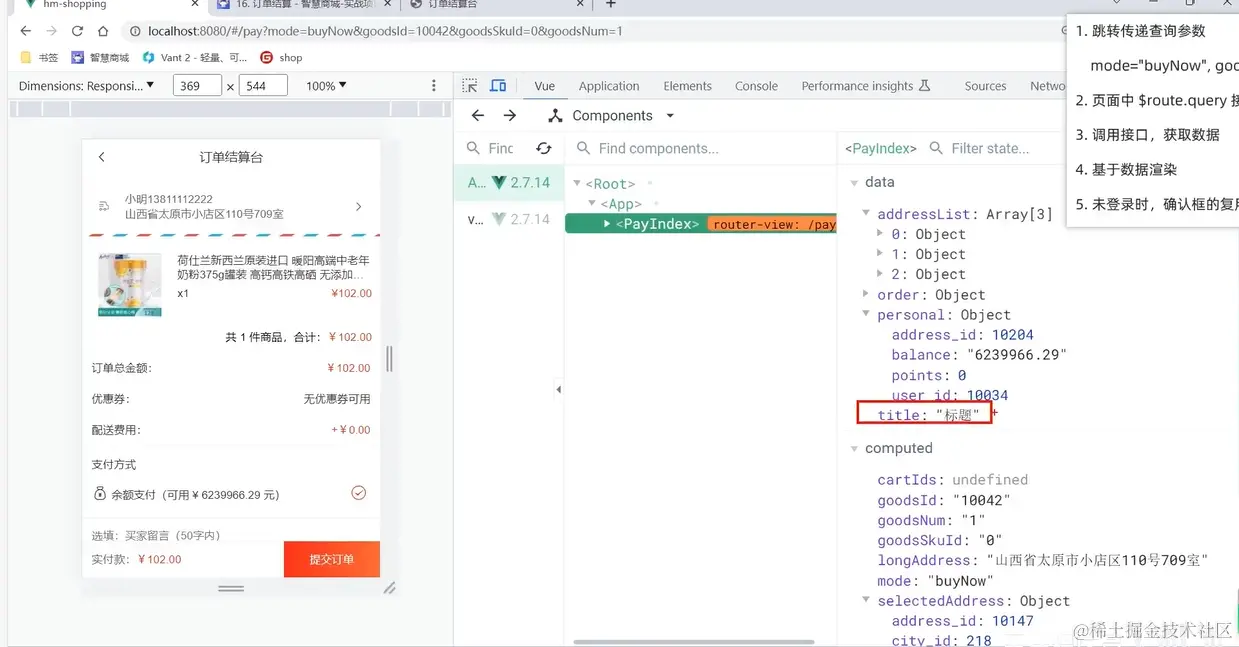View site information icon in address bar
Image resolution: width=1239 pixels, height=647 pixels.
(135, 31)
